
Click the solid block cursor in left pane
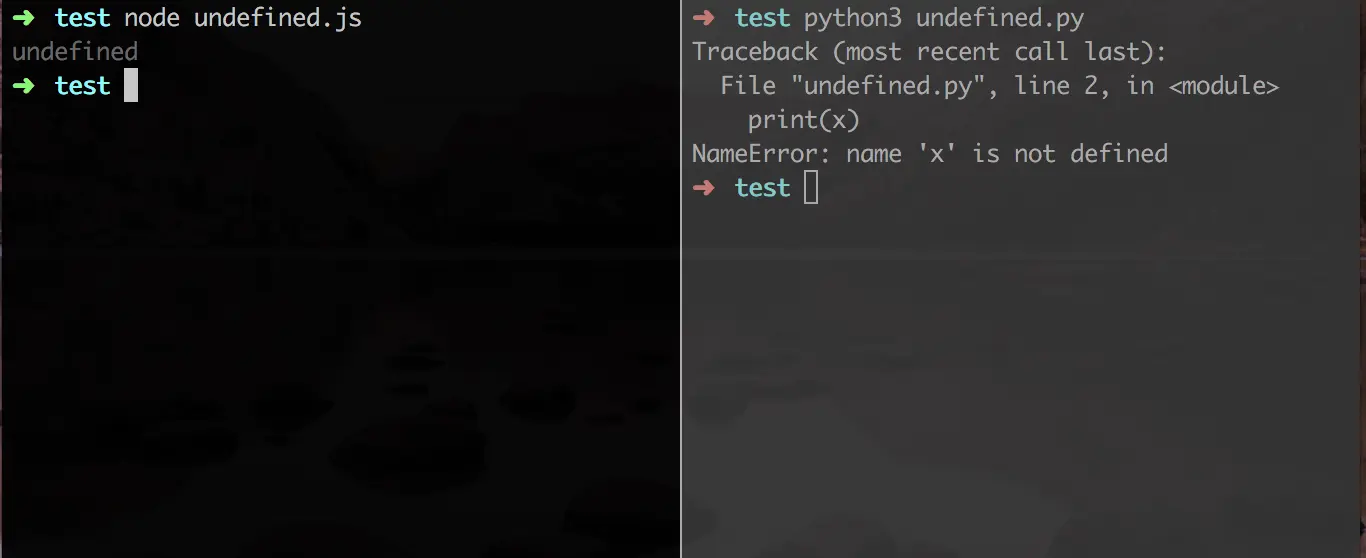coord(131,86)
